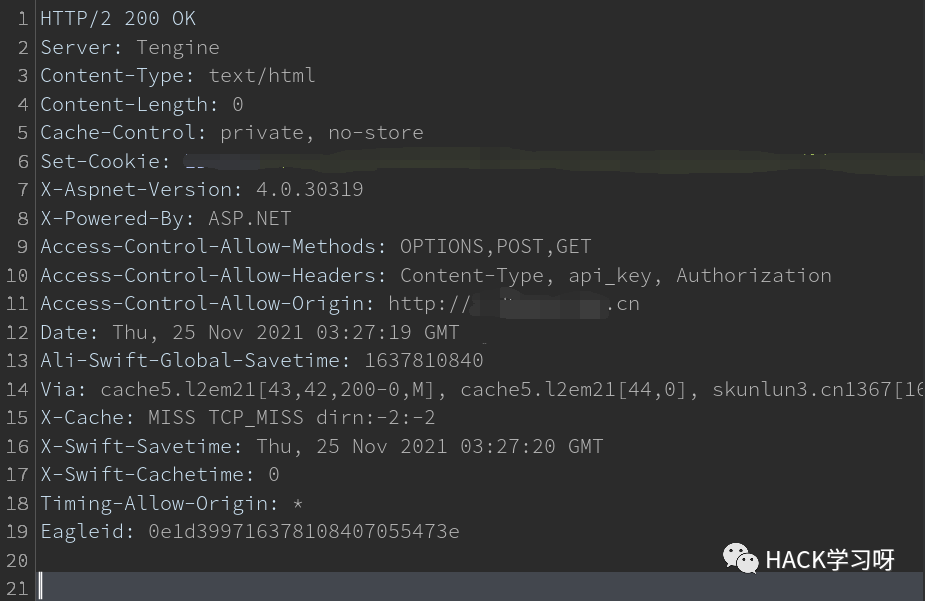The height and width of the screenshot is (601, 925).
Task: Click the X-Cache MISS TCP_MISS value
Action: (225, 418)
